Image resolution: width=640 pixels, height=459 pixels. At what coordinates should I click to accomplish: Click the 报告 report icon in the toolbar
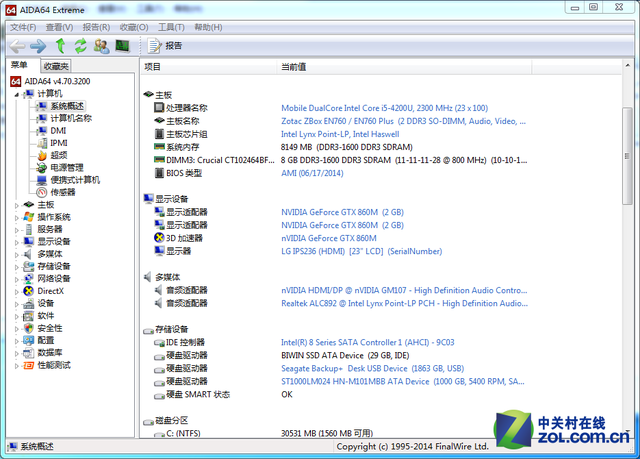155,46
